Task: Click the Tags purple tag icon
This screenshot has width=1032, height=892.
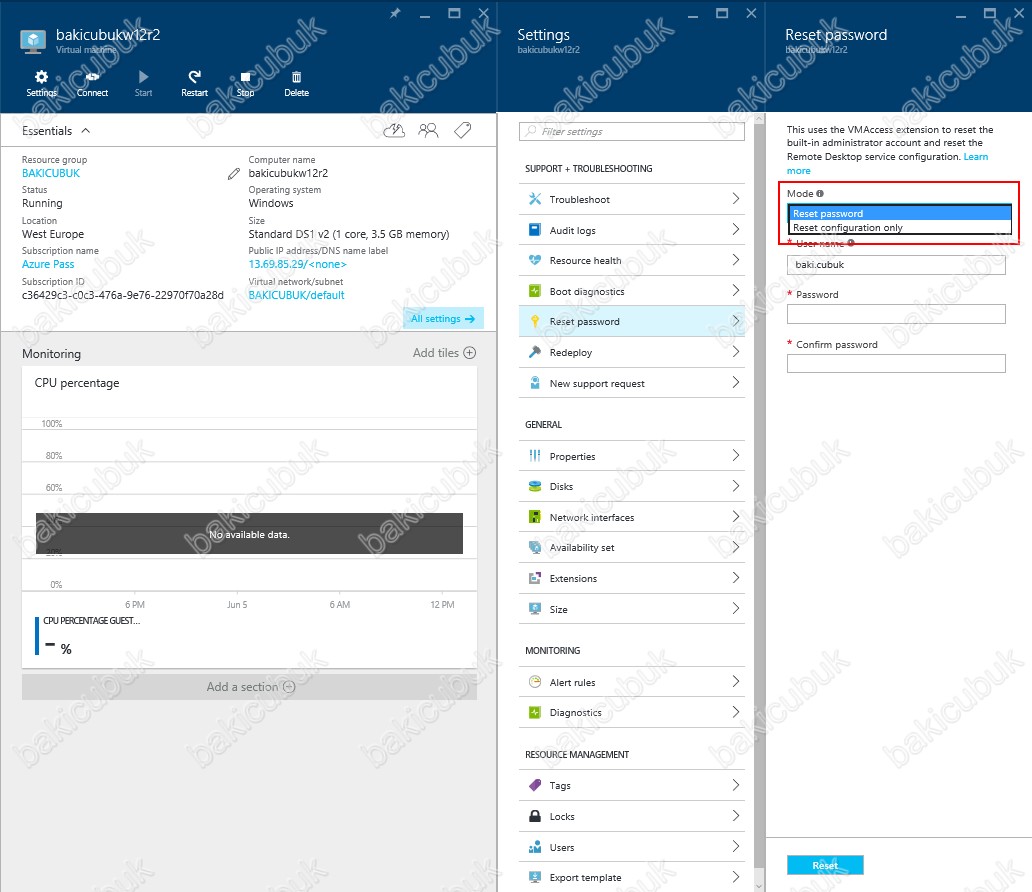Action: (535, 785)
